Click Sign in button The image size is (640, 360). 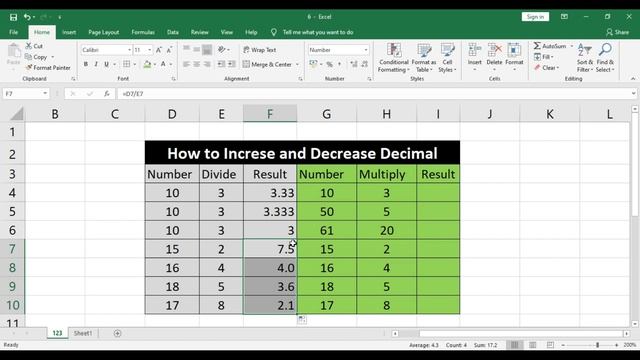pyautogui.click(x=535, y=17)
